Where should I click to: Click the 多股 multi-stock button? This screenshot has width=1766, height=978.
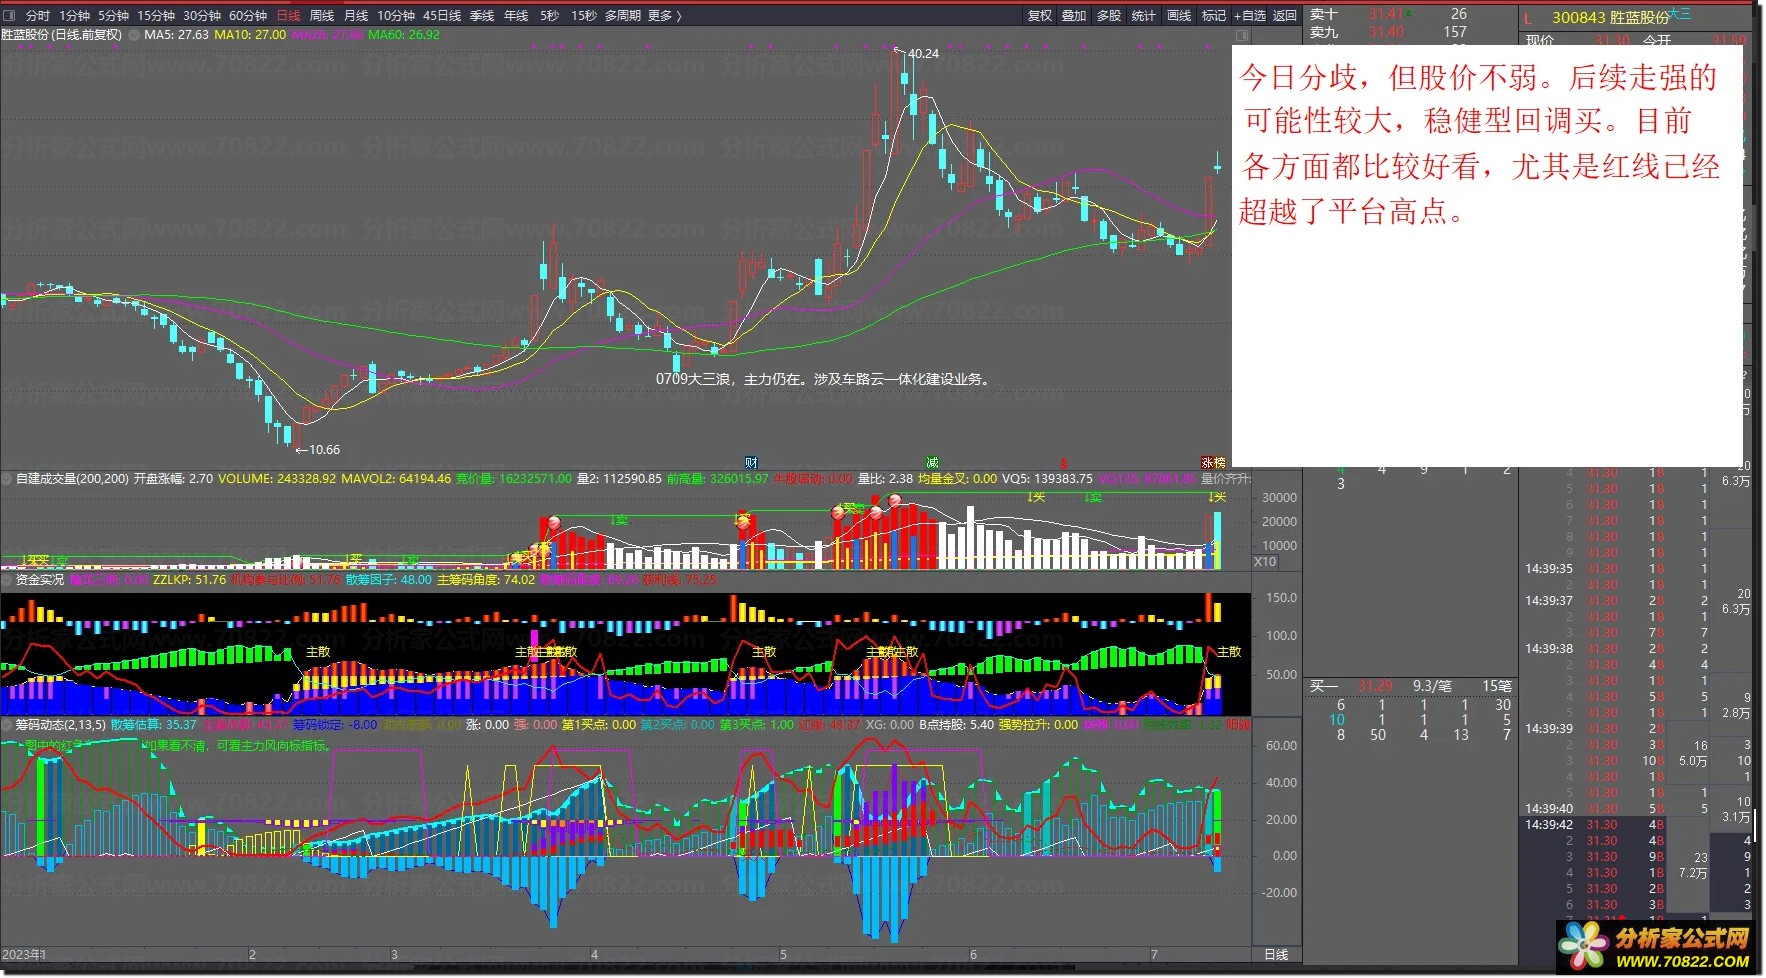point(1109,16)
